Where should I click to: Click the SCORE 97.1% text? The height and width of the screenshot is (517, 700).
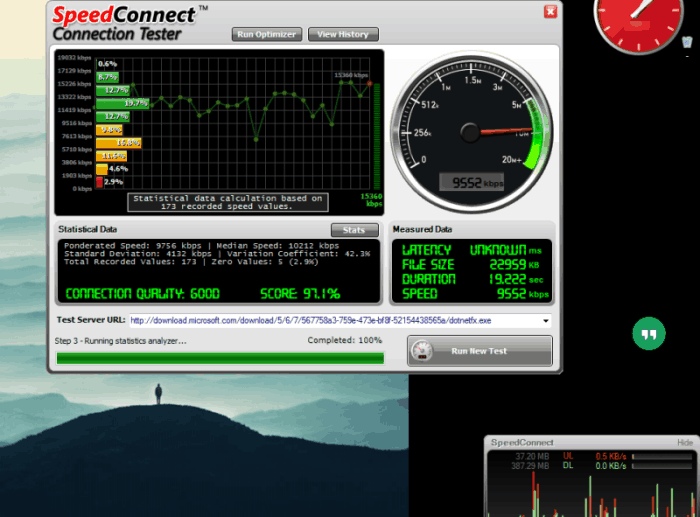(300, 294)
